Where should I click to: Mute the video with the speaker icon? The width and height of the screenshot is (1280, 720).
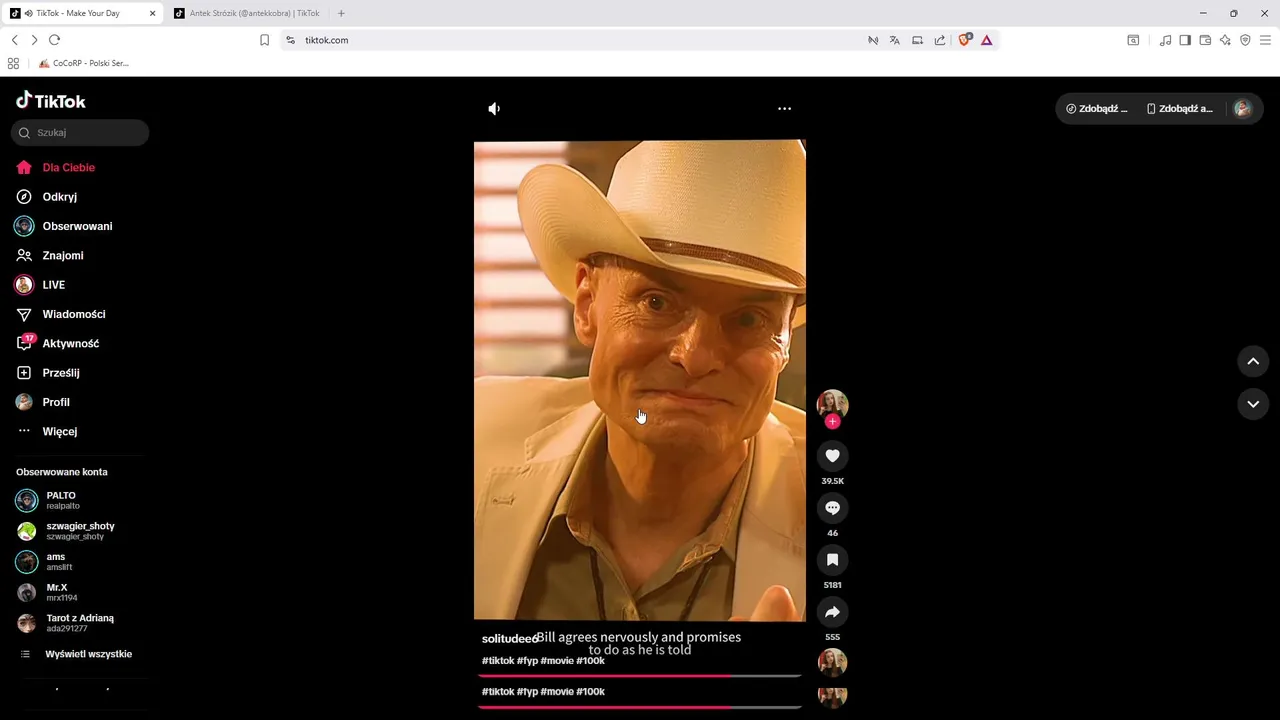pos(494,108)
